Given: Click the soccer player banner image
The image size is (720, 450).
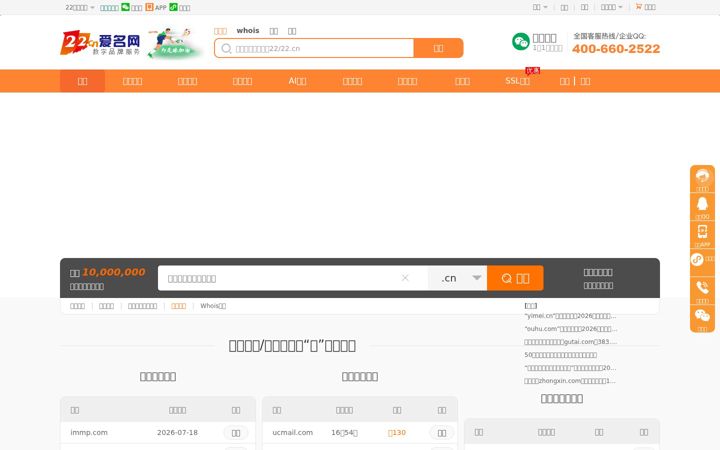Looking at the screenshot, I should coord(174,43).
